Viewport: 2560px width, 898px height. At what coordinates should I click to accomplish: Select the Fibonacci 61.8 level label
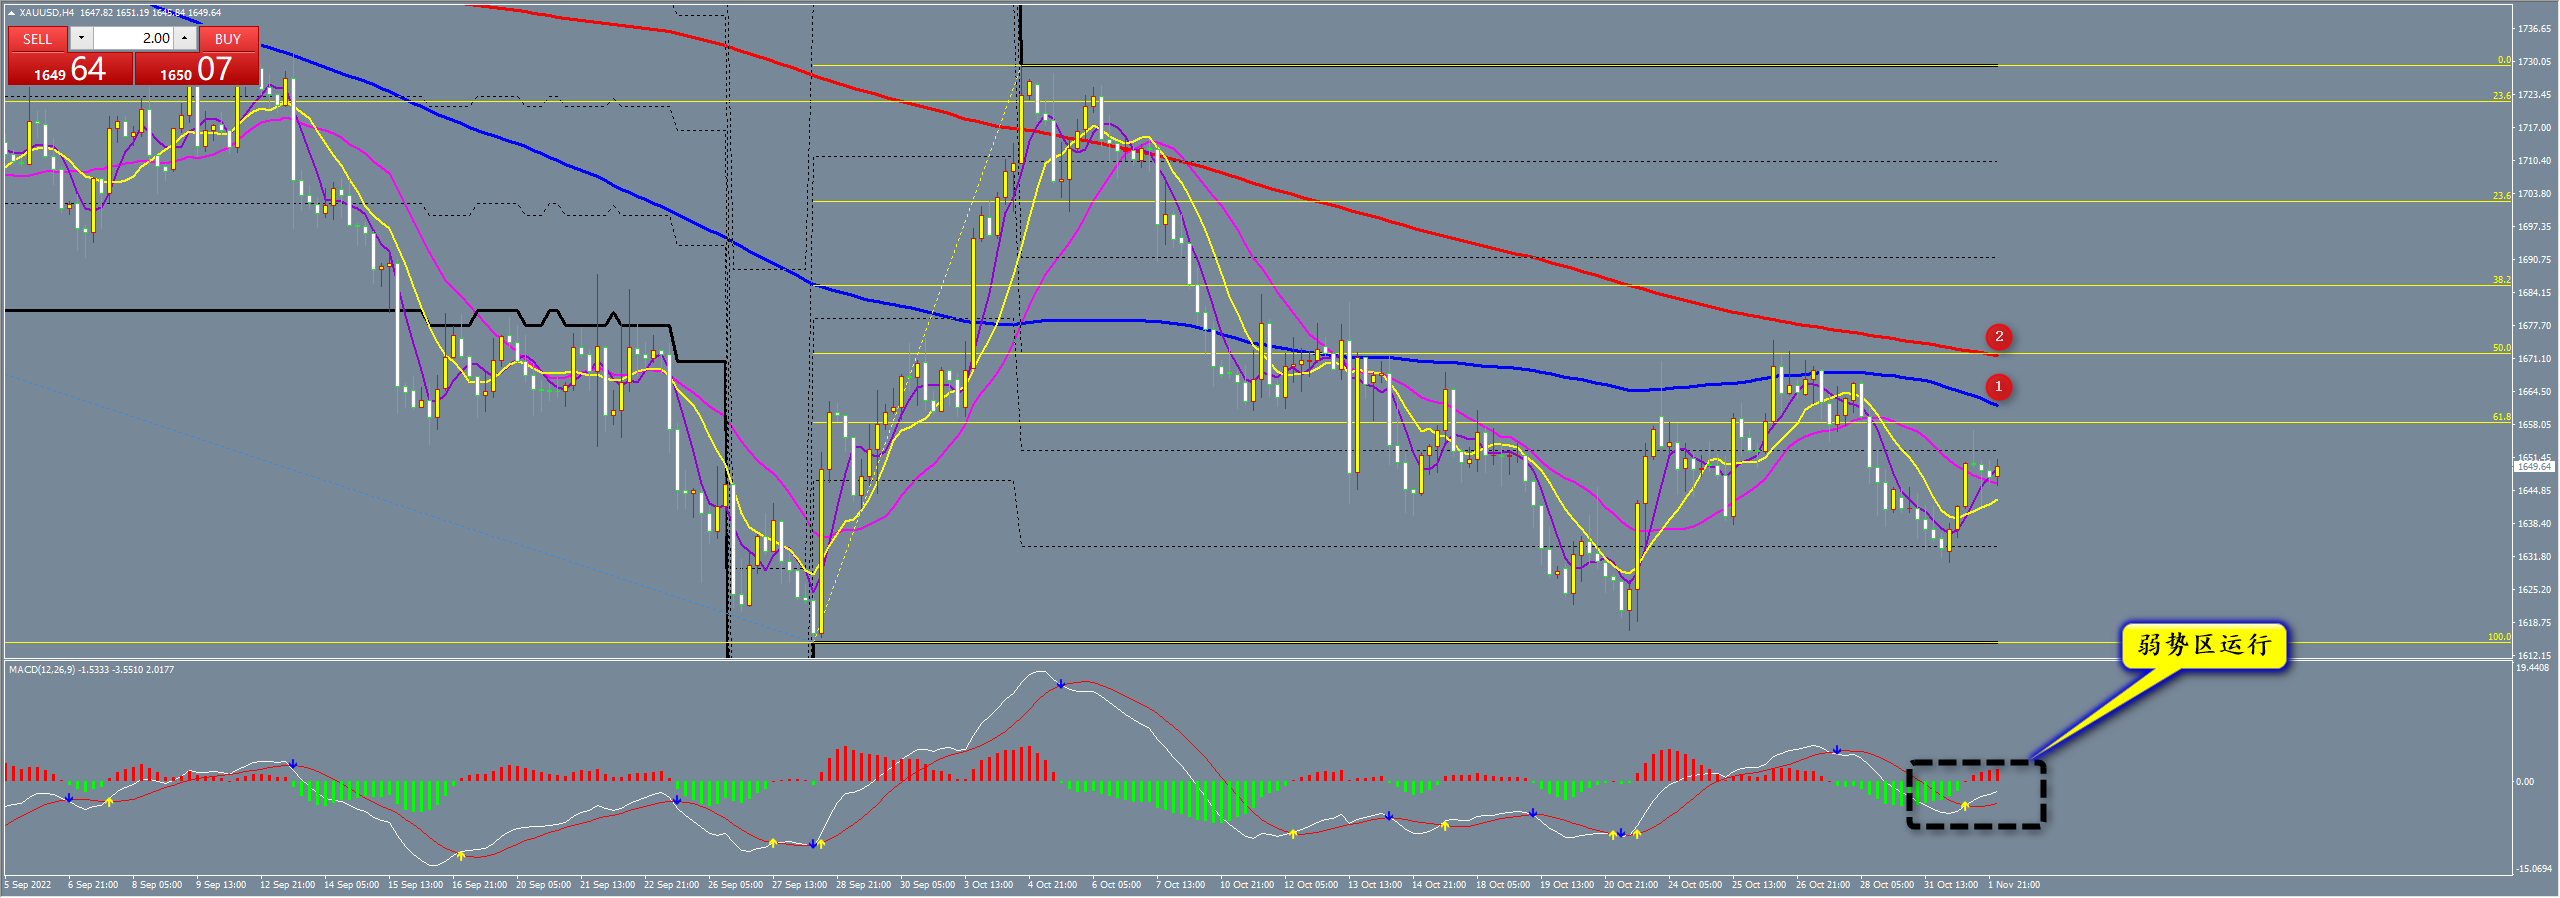[x=2501, y=417]
